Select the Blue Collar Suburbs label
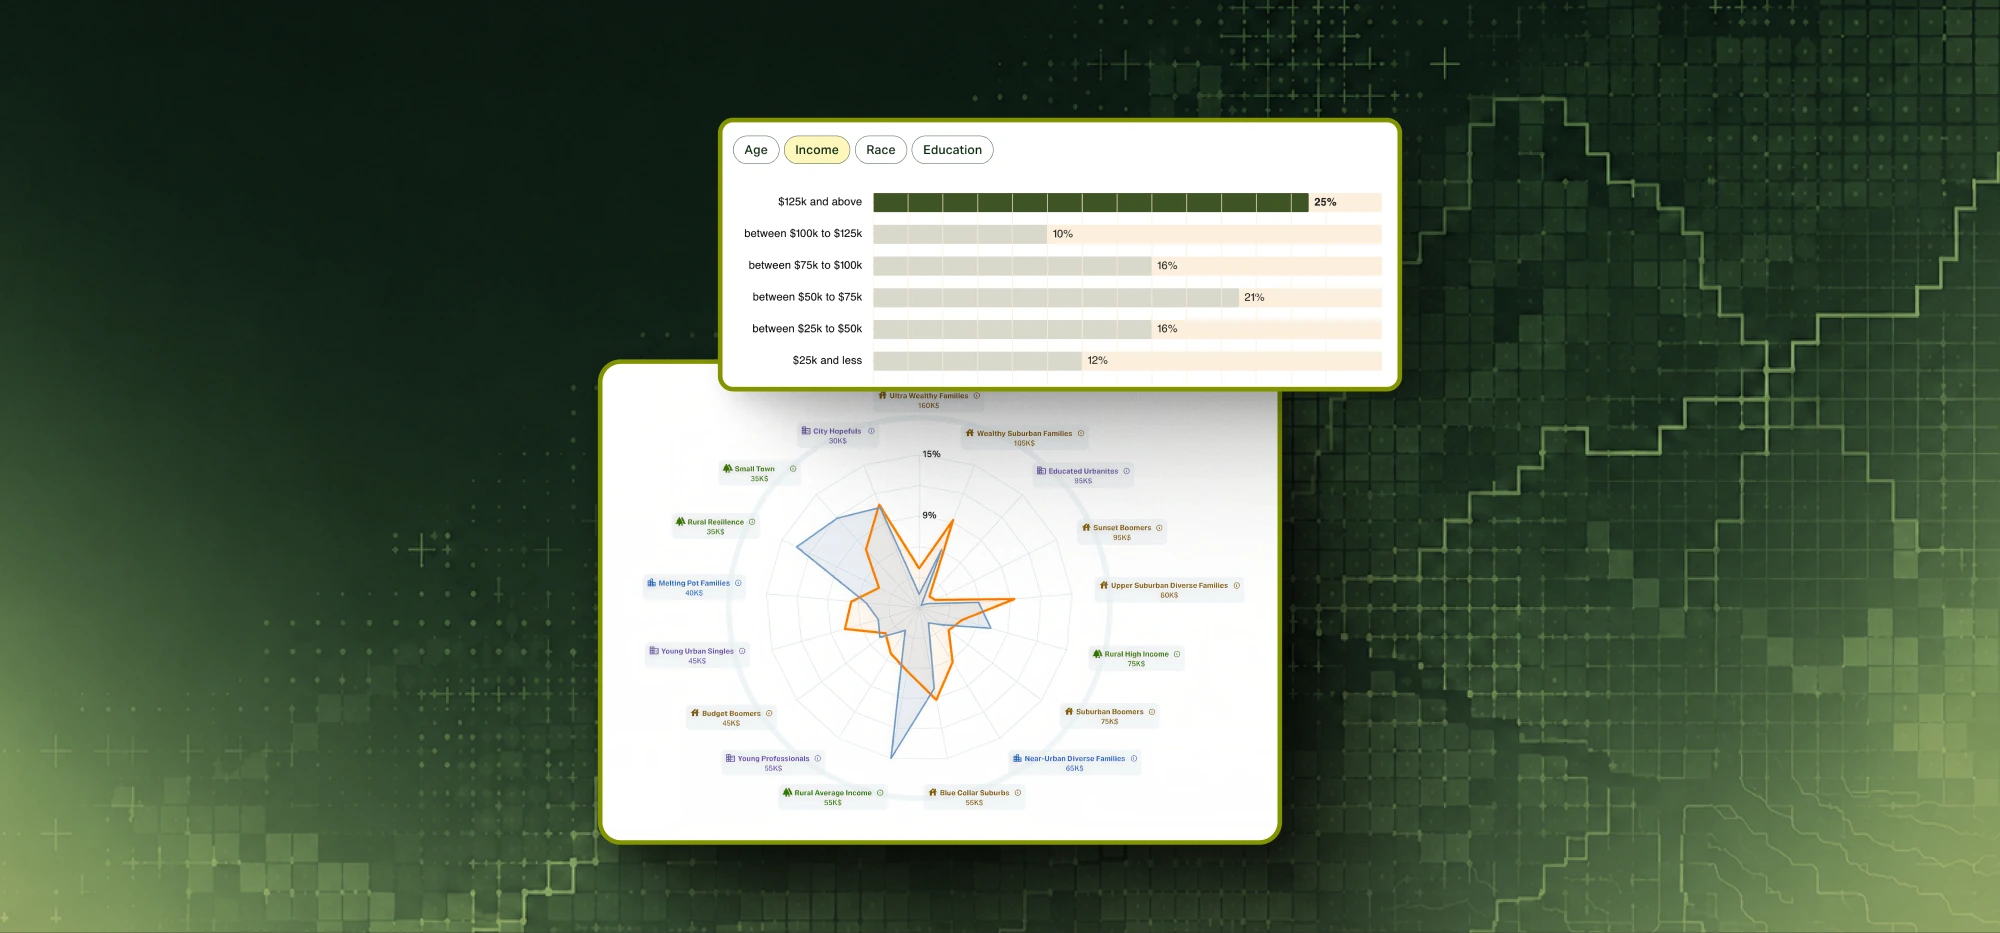 pos(975,793)
